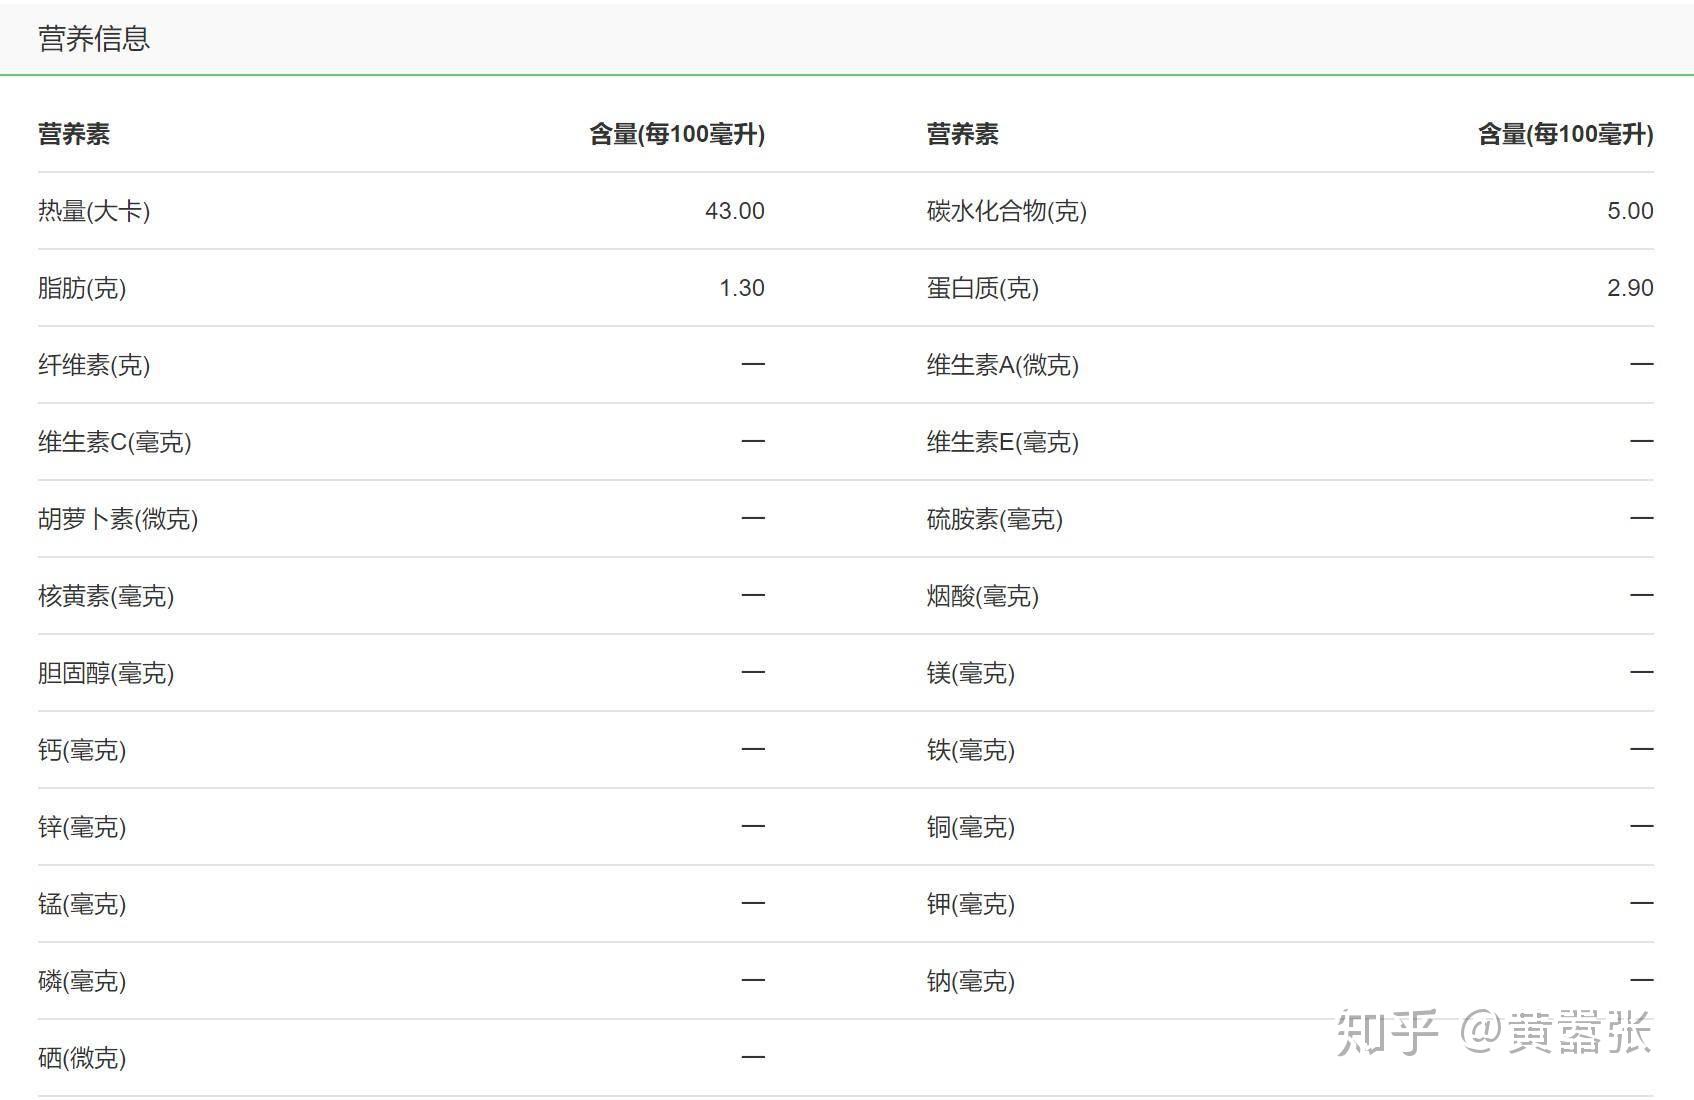Viewport: 1694px width, 1100px height.
Task: Select the 硫胺素(毫克) label
Action: [994, 519]
